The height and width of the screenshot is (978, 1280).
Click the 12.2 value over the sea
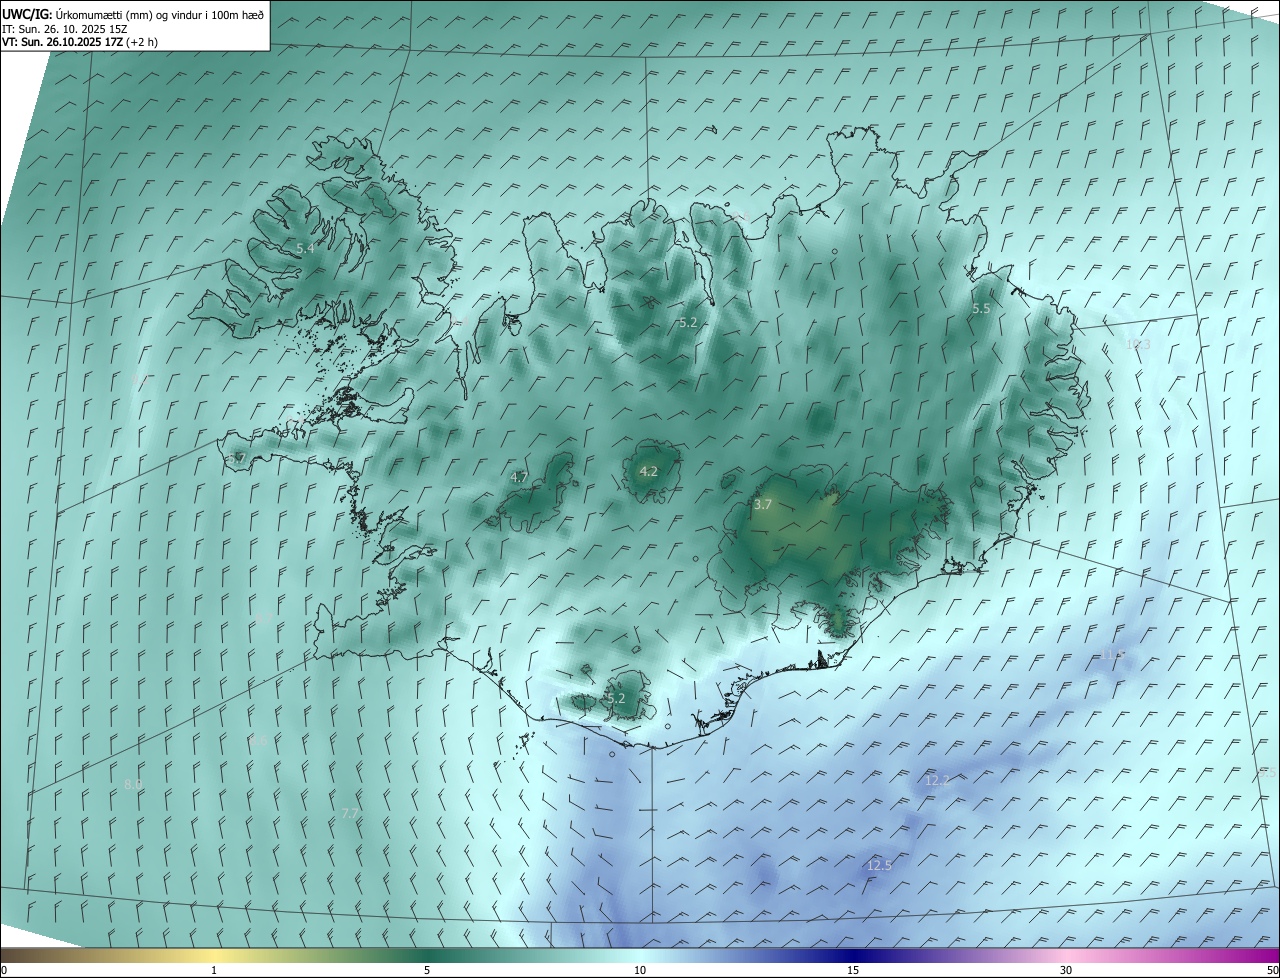tap(937, 781)
